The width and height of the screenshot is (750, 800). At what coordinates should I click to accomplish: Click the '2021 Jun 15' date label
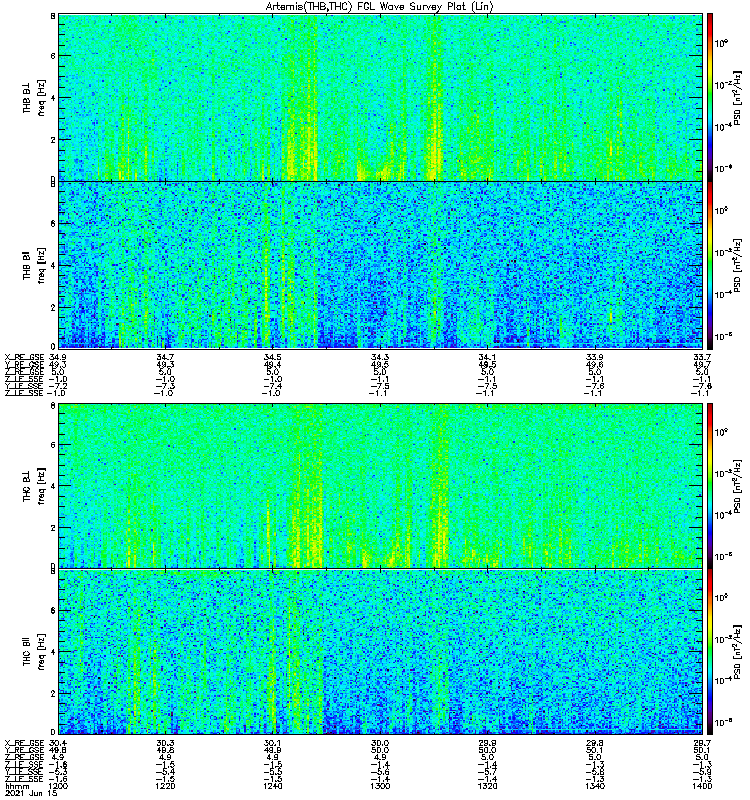(x=31, y=793)
